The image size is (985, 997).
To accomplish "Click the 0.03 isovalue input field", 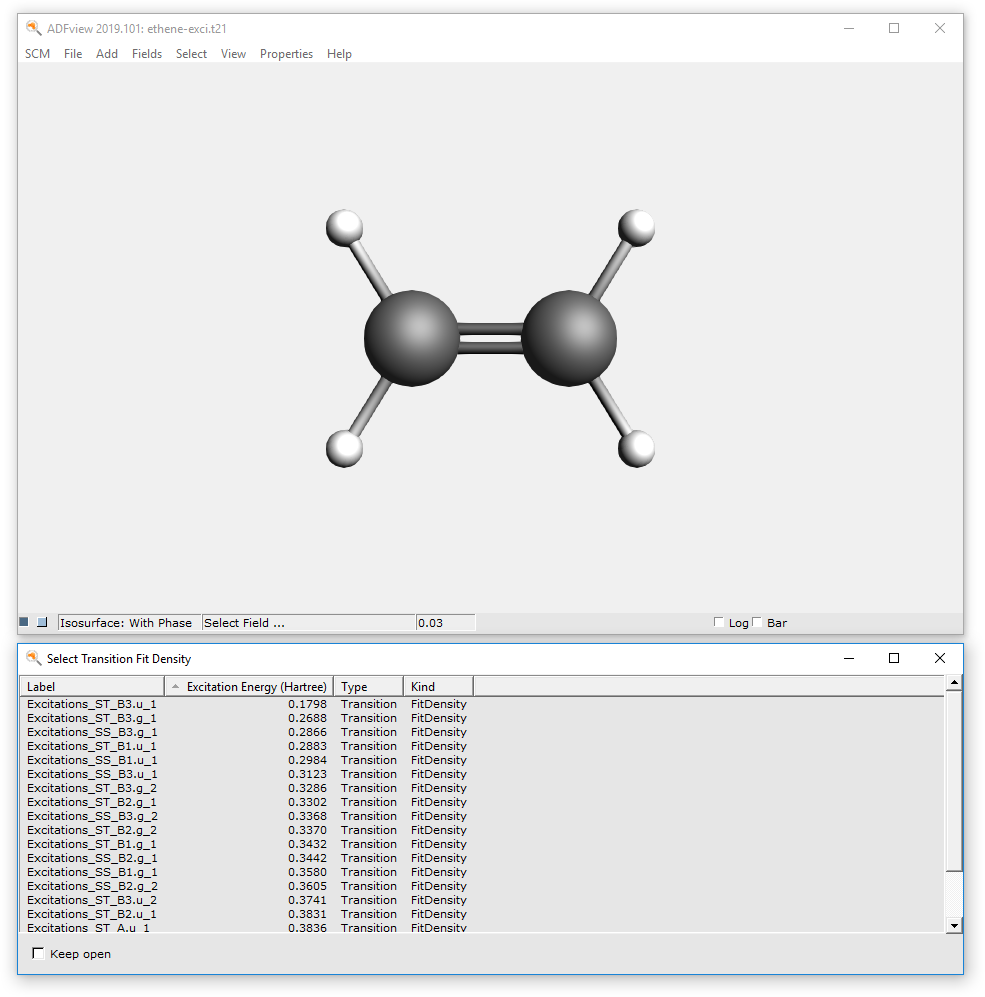I will [x=445, y=622].
